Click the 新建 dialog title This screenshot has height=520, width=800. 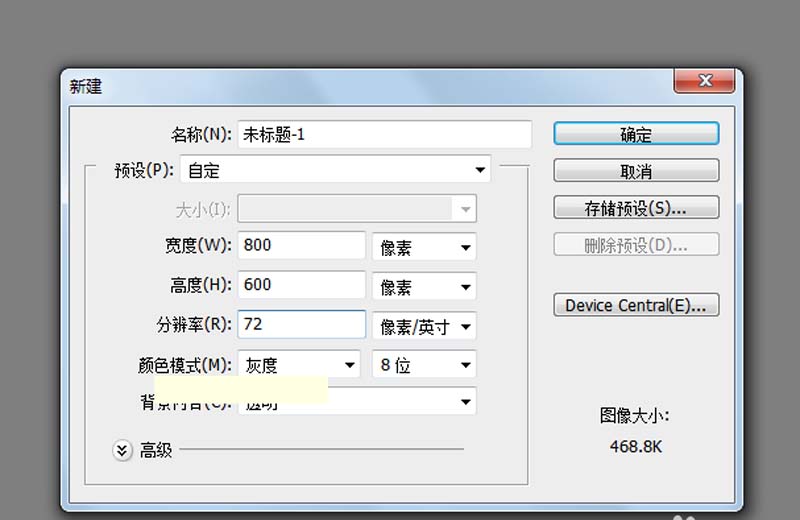pyautogui.click(x=86, y=86)
